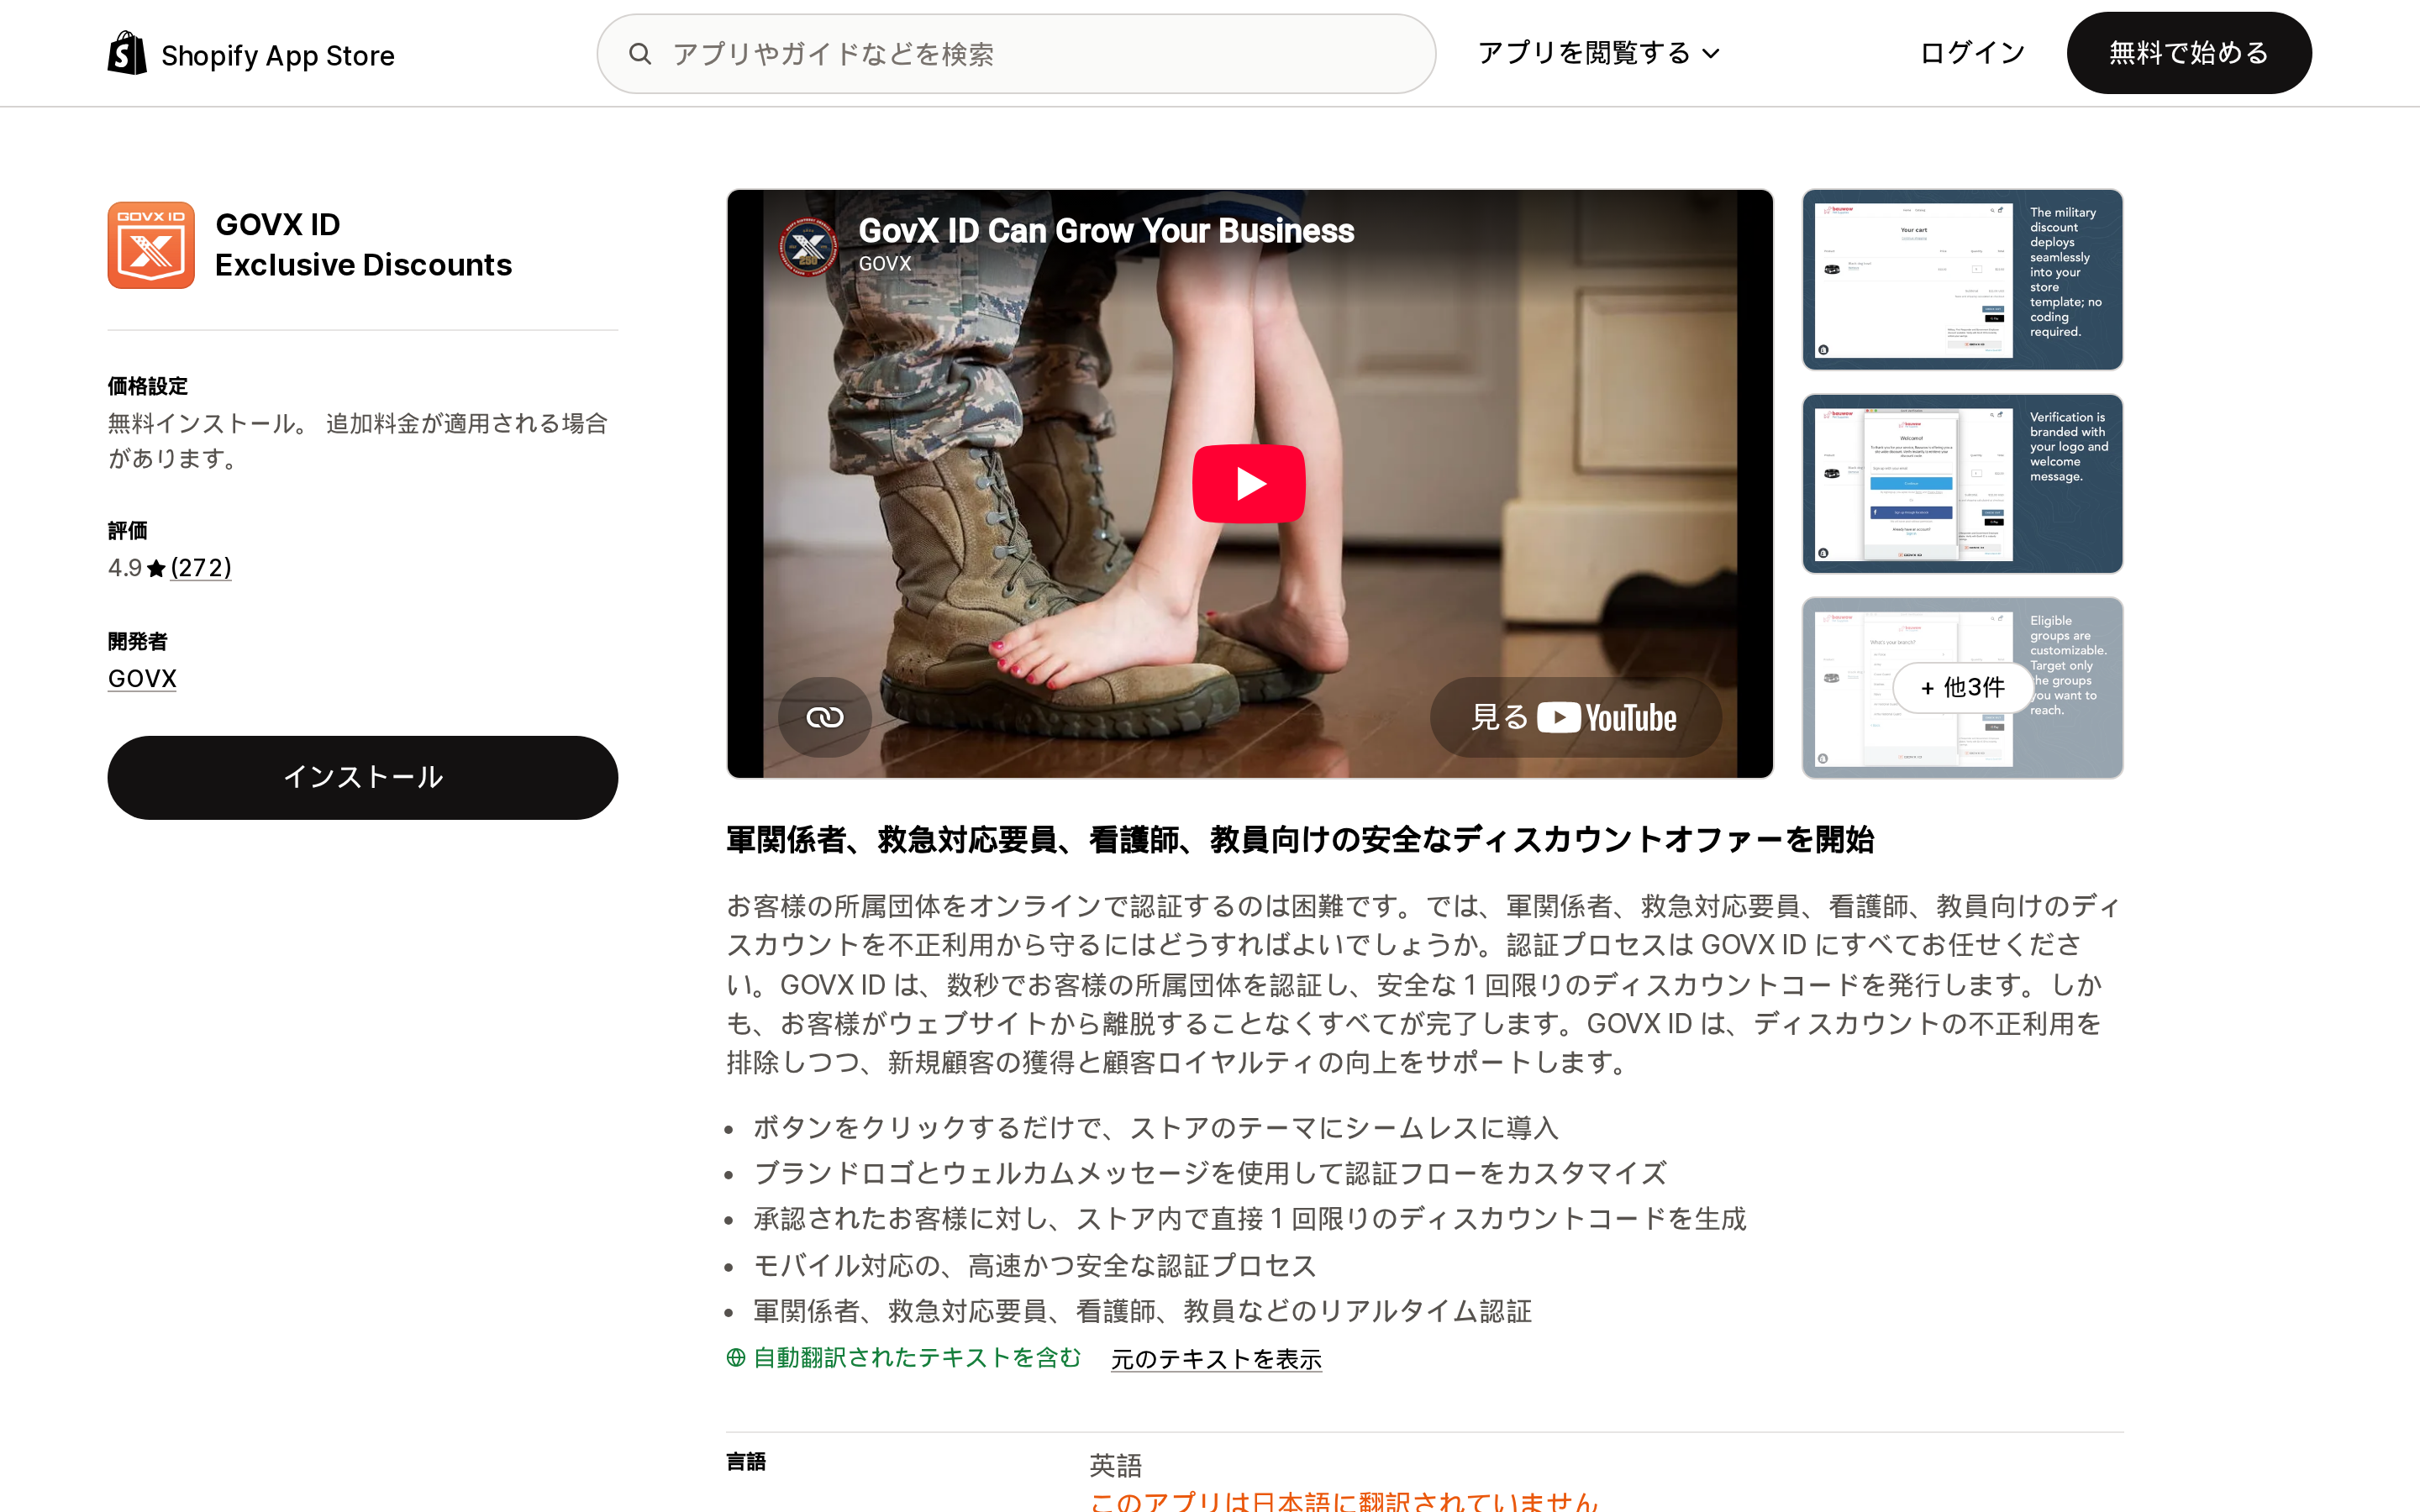Open the GOVX developer link
Viewport: 2420px width, 1512px height.
pyautogui.click(x=142, y=679)
